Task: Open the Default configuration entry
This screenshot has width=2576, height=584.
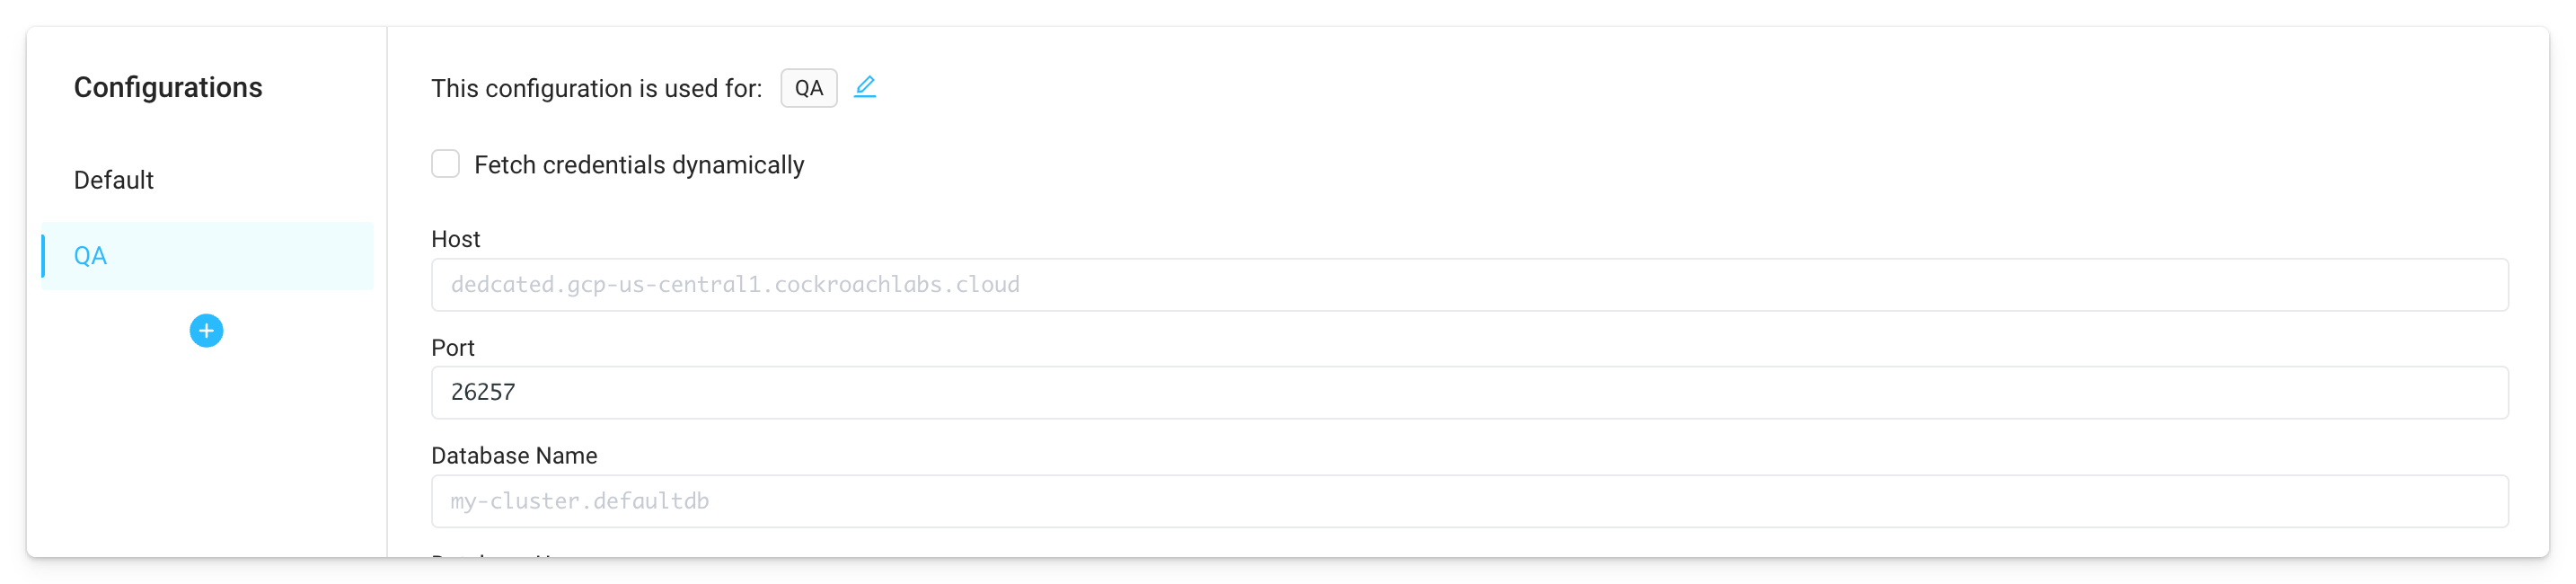Action: (x=113, y=180)
